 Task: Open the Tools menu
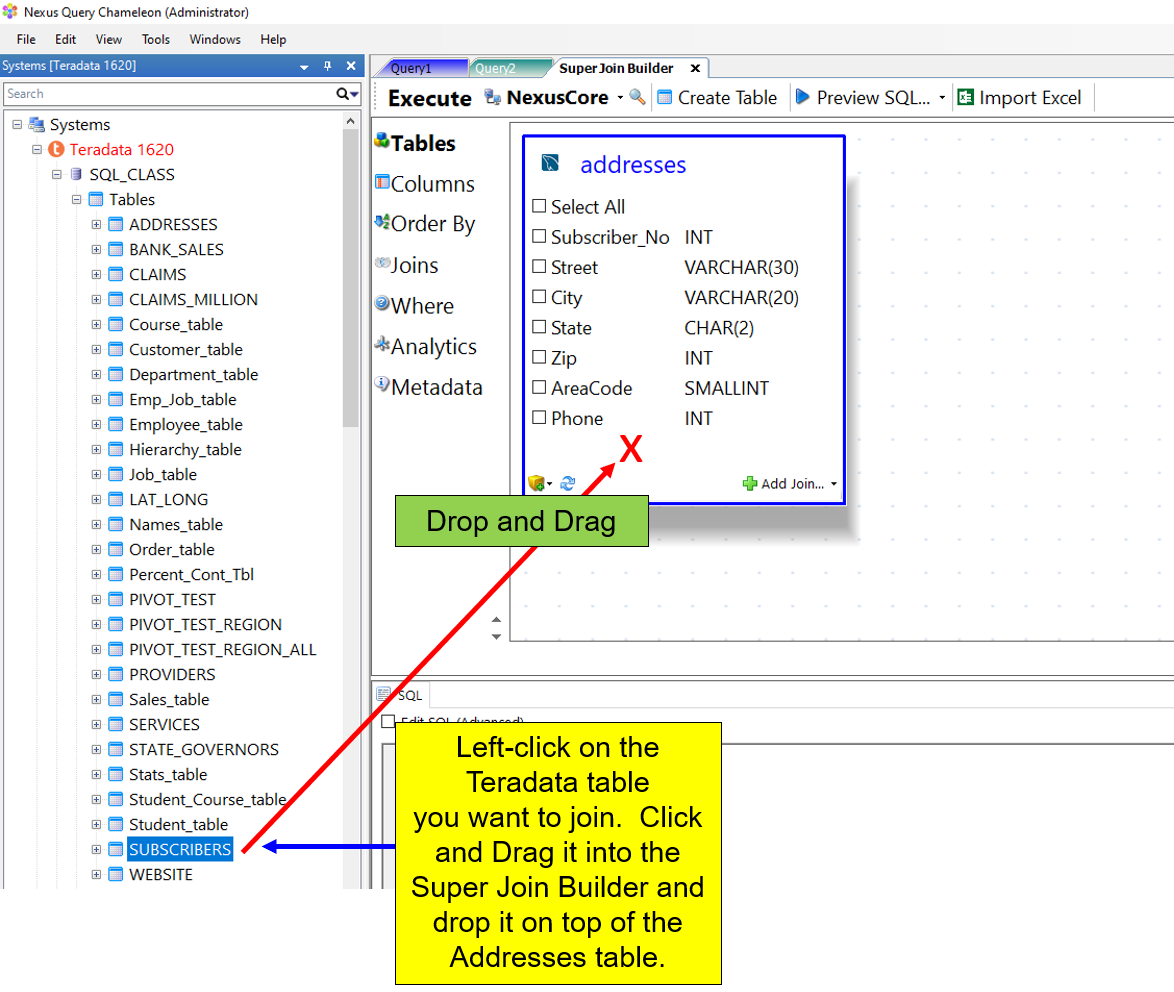pyautogui.click(x=155, y=39)
